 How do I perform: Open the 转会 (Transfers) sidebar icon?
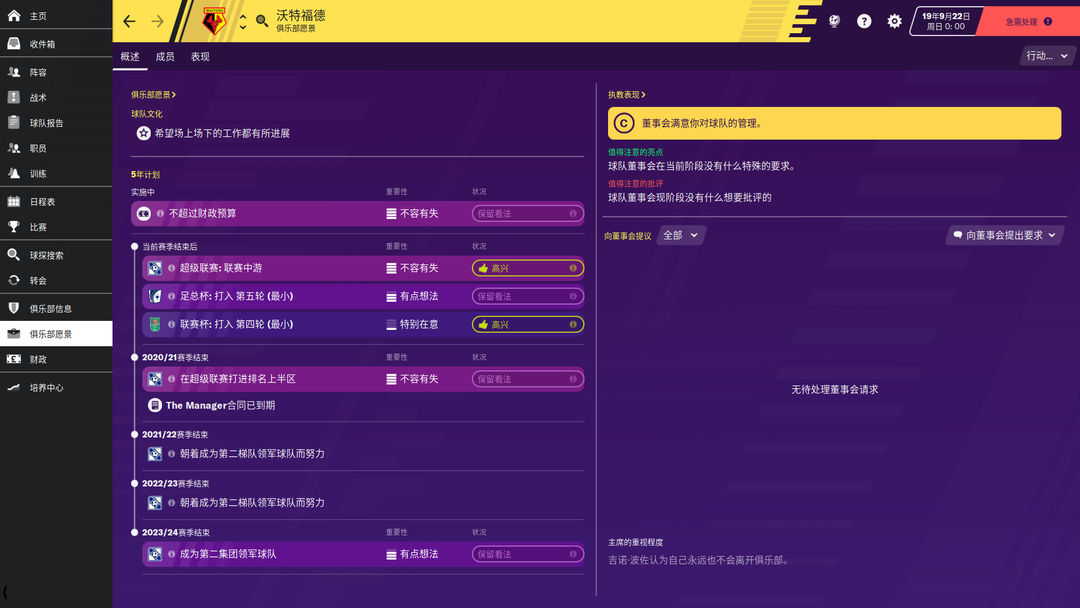[x=40, y=281]
